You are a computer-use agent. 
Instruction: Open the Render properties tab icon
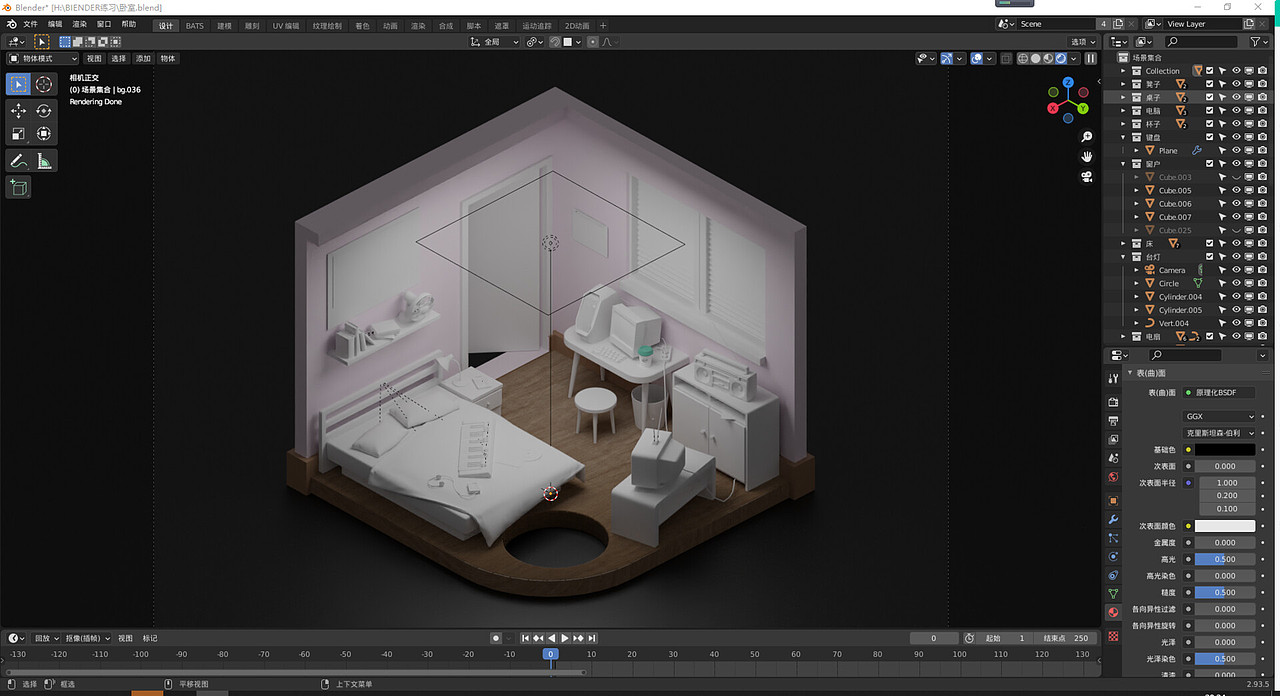(1113, 402)
